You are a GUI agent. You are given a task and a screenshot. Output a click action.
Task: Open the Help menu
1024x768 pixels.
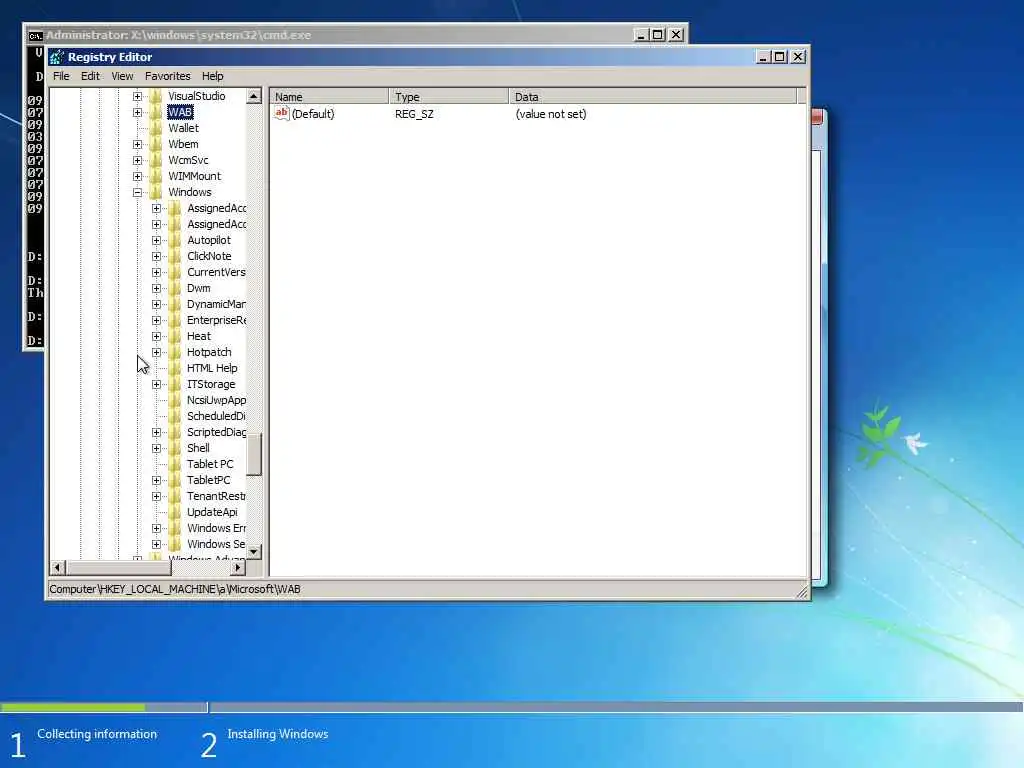click(212, 76)
